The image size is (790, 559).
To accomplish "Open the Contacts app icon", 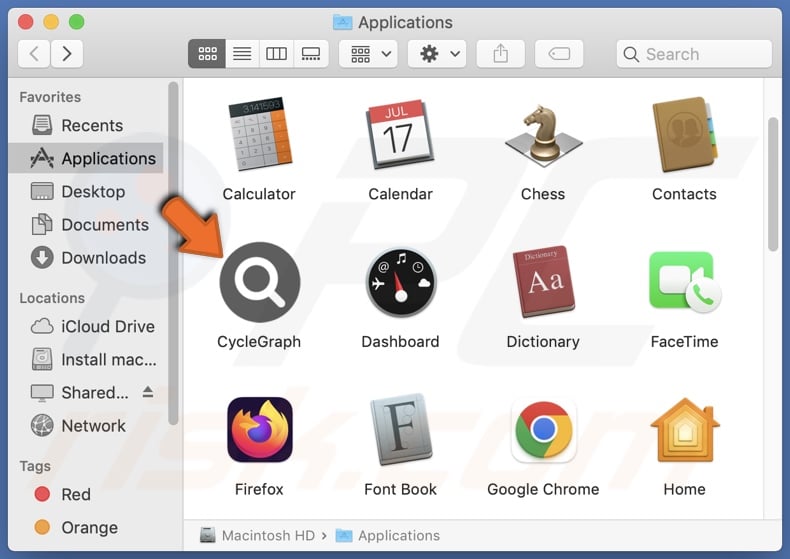I will pos(685,134).
